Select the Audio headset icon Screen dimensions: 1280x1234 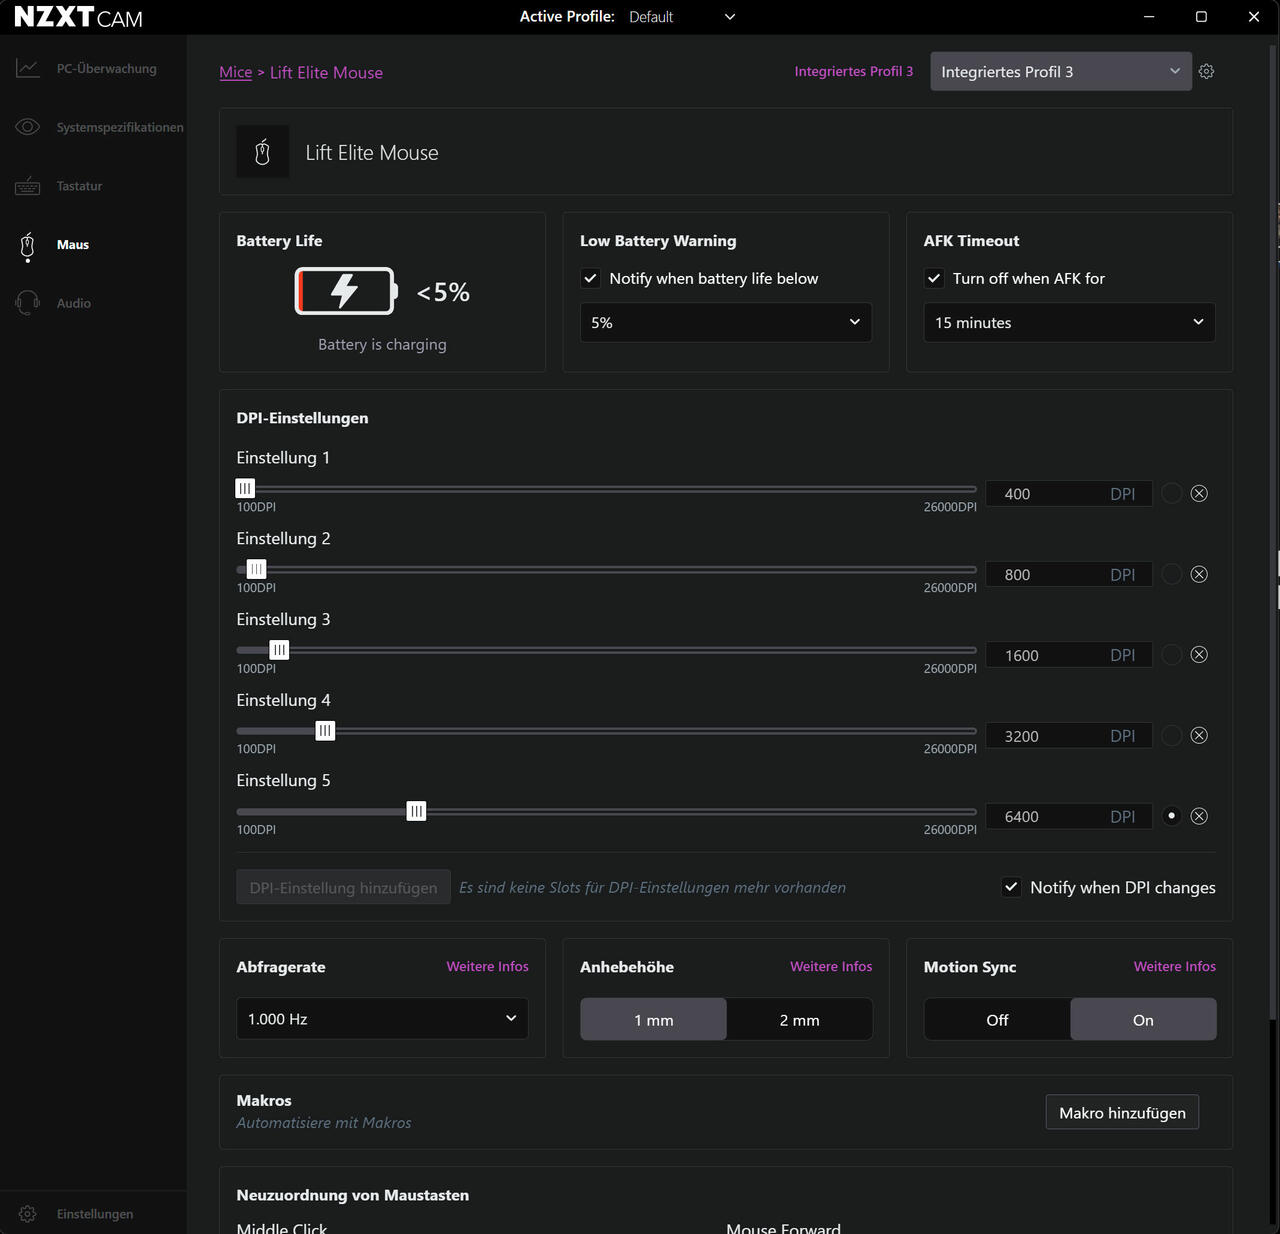coord(28,303)
